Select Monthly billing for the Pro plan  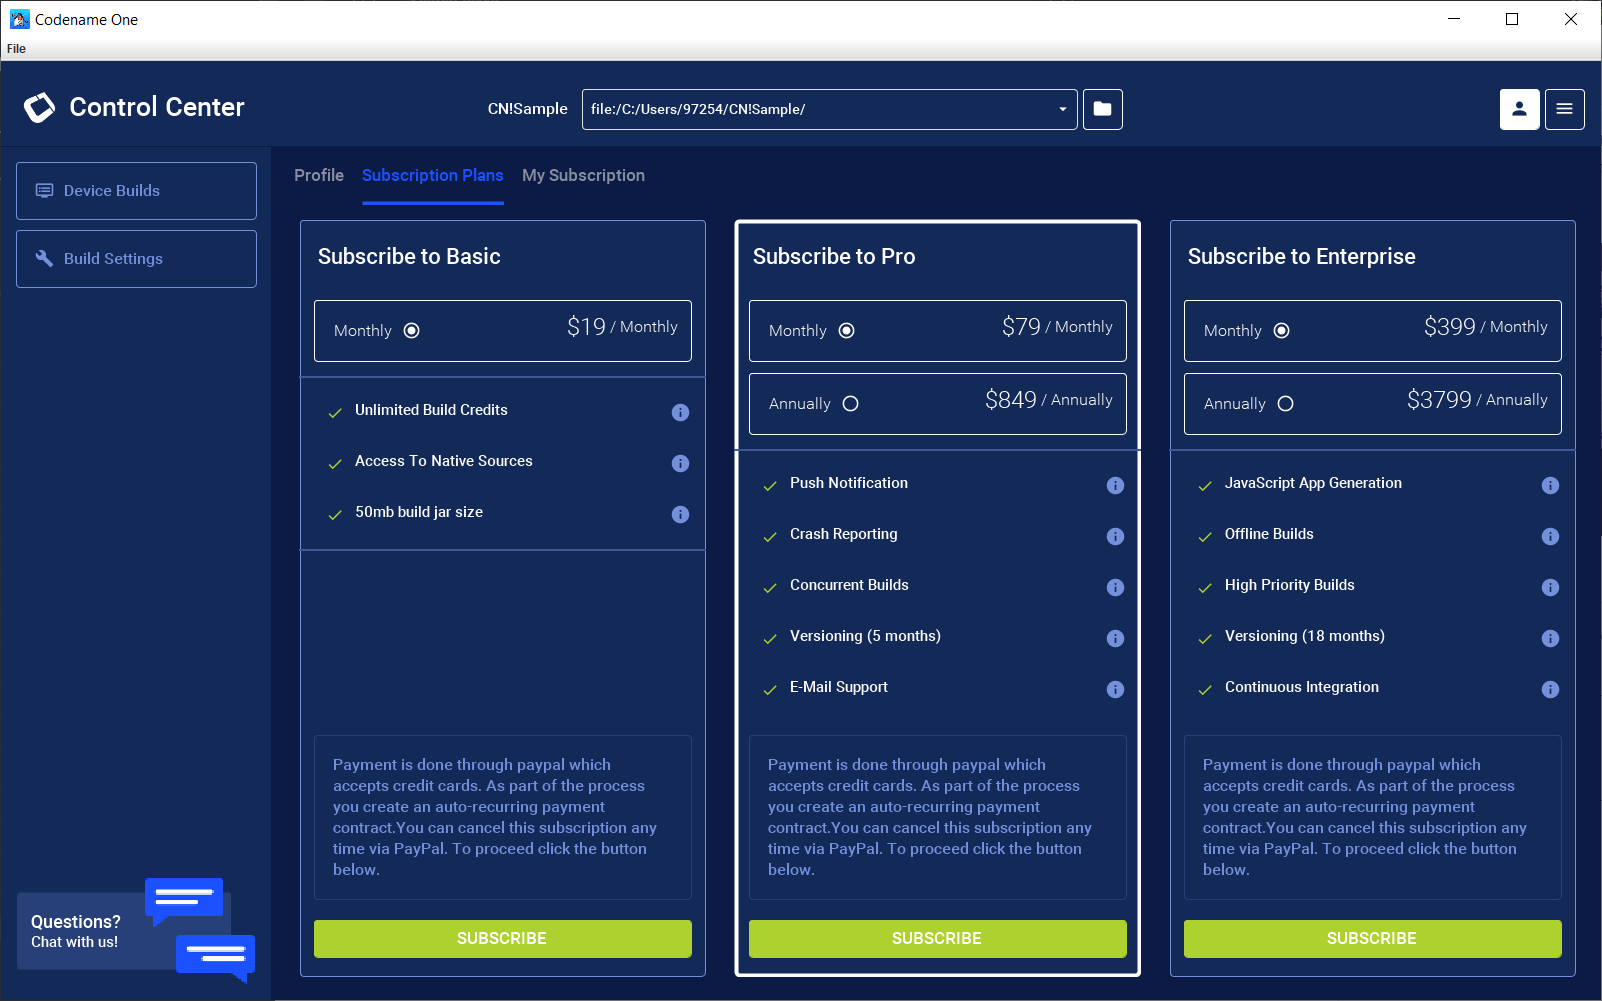pyautogui.click(x=846, y=330)
